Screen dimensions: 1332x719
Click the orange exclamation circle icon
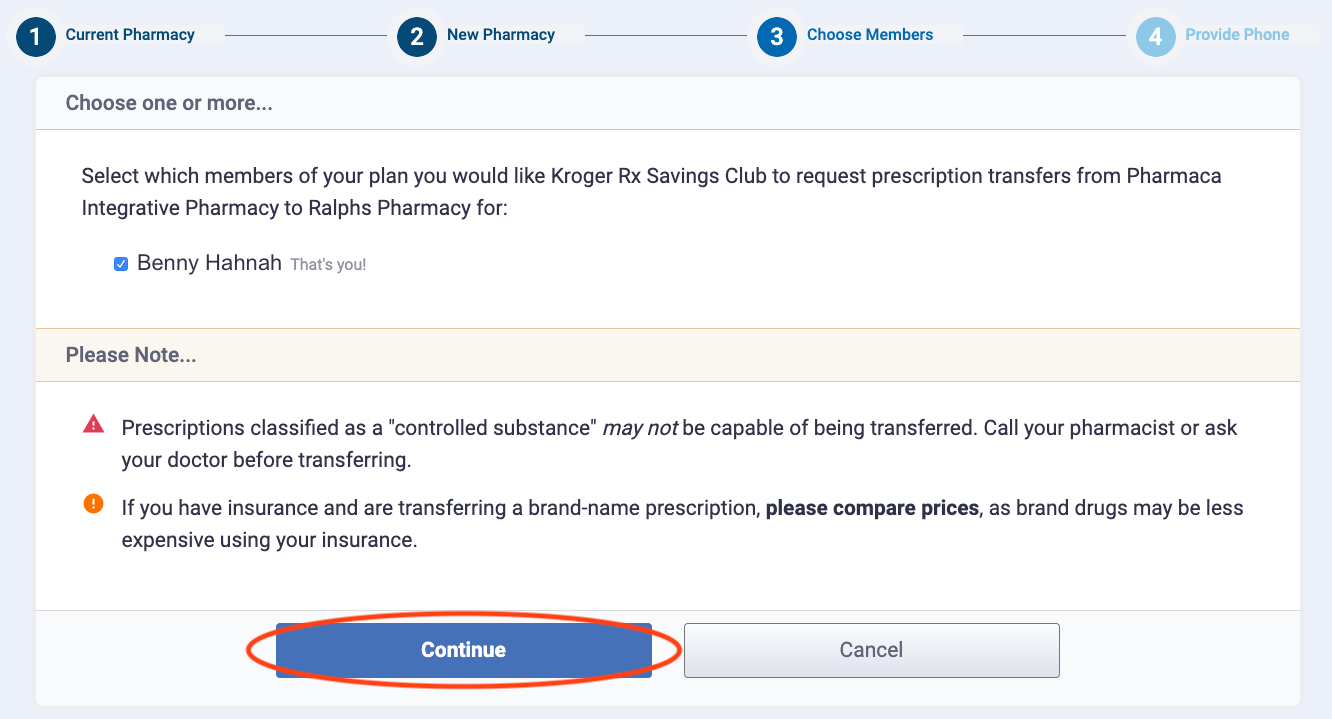(x=93, y=504)
